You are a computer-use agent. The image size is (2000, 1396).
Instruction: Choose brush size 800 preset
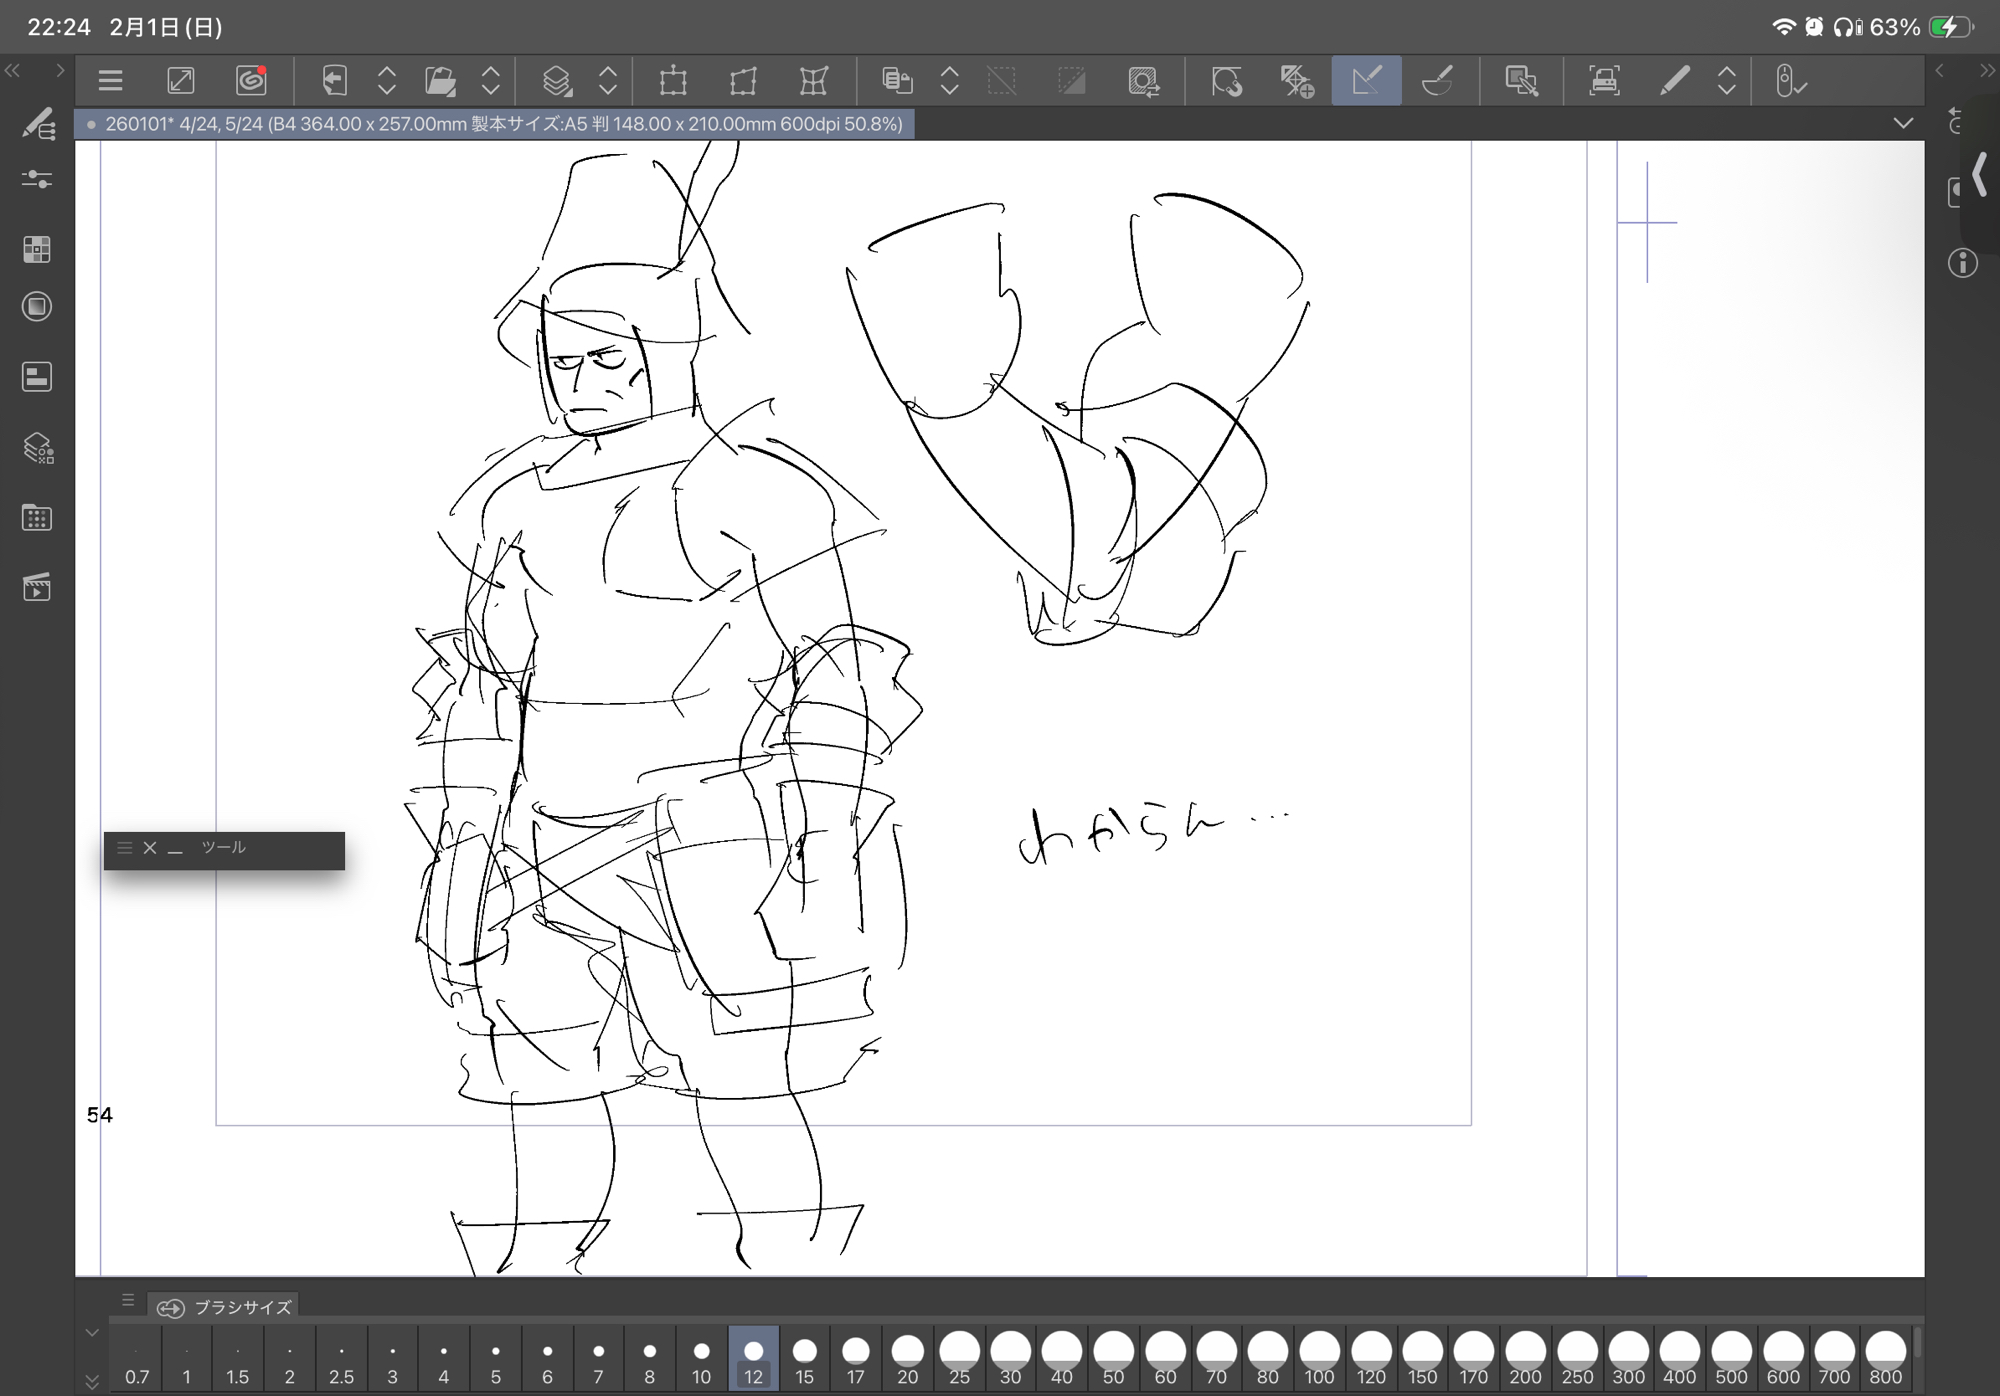(x=1885, y=1358)
